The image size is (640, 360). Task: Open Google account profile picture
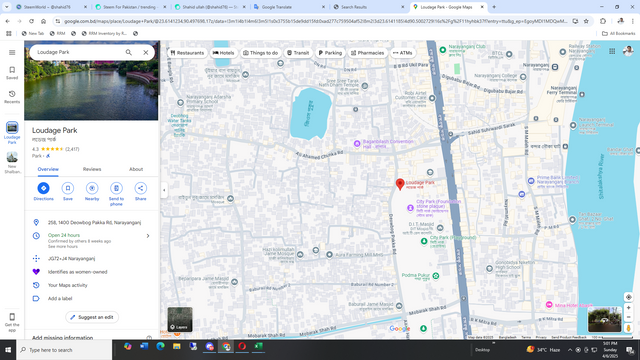[x=628, y=51]
